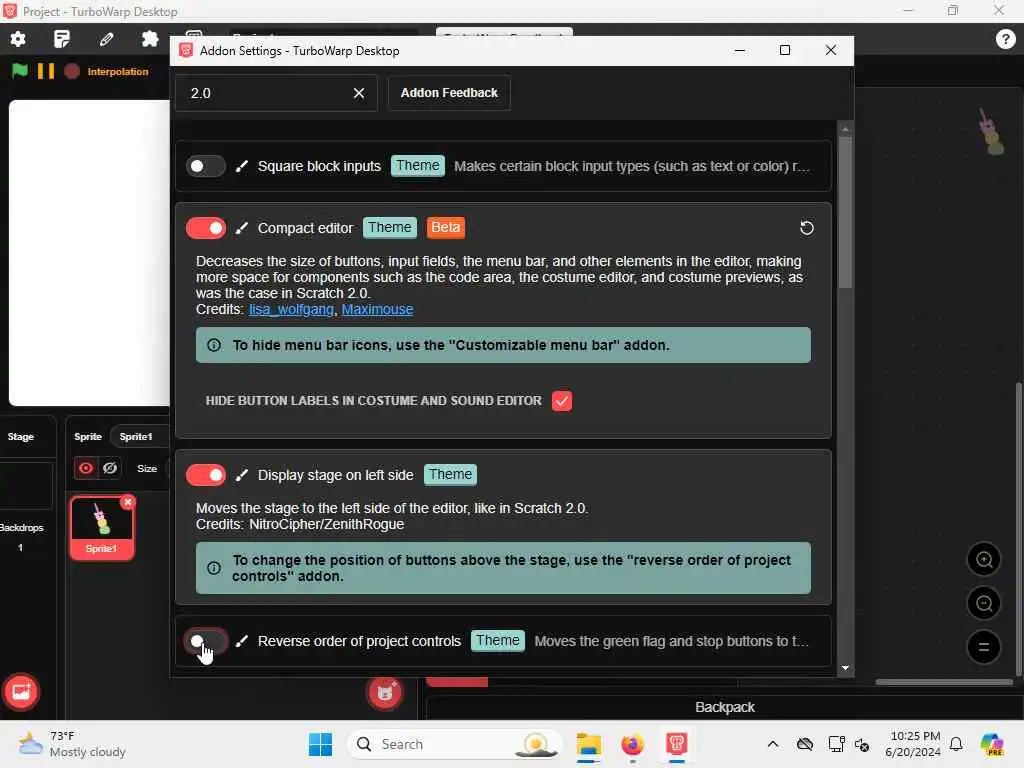
Task: Clear the addon search field
Action: coord(359,93)
